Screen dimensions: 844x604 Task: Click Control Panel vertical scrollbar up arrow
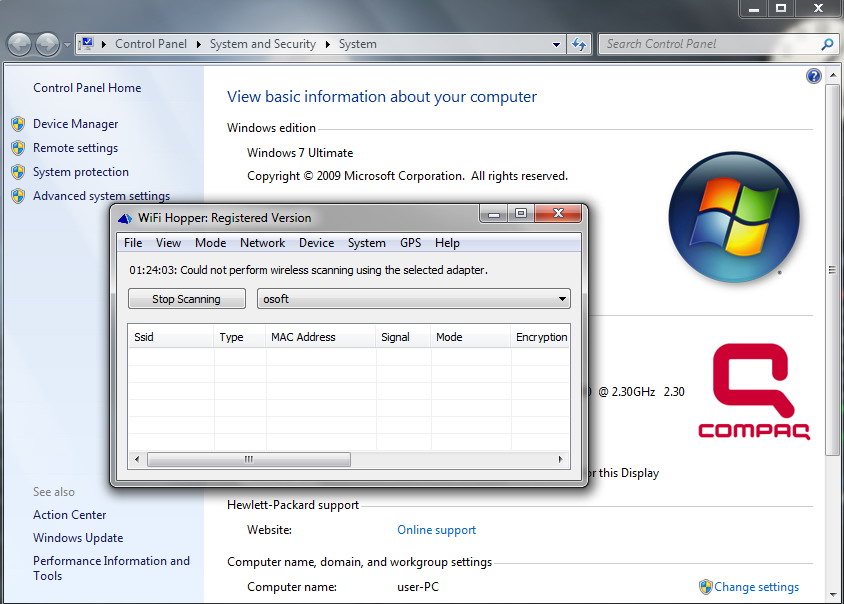[833, 75]
